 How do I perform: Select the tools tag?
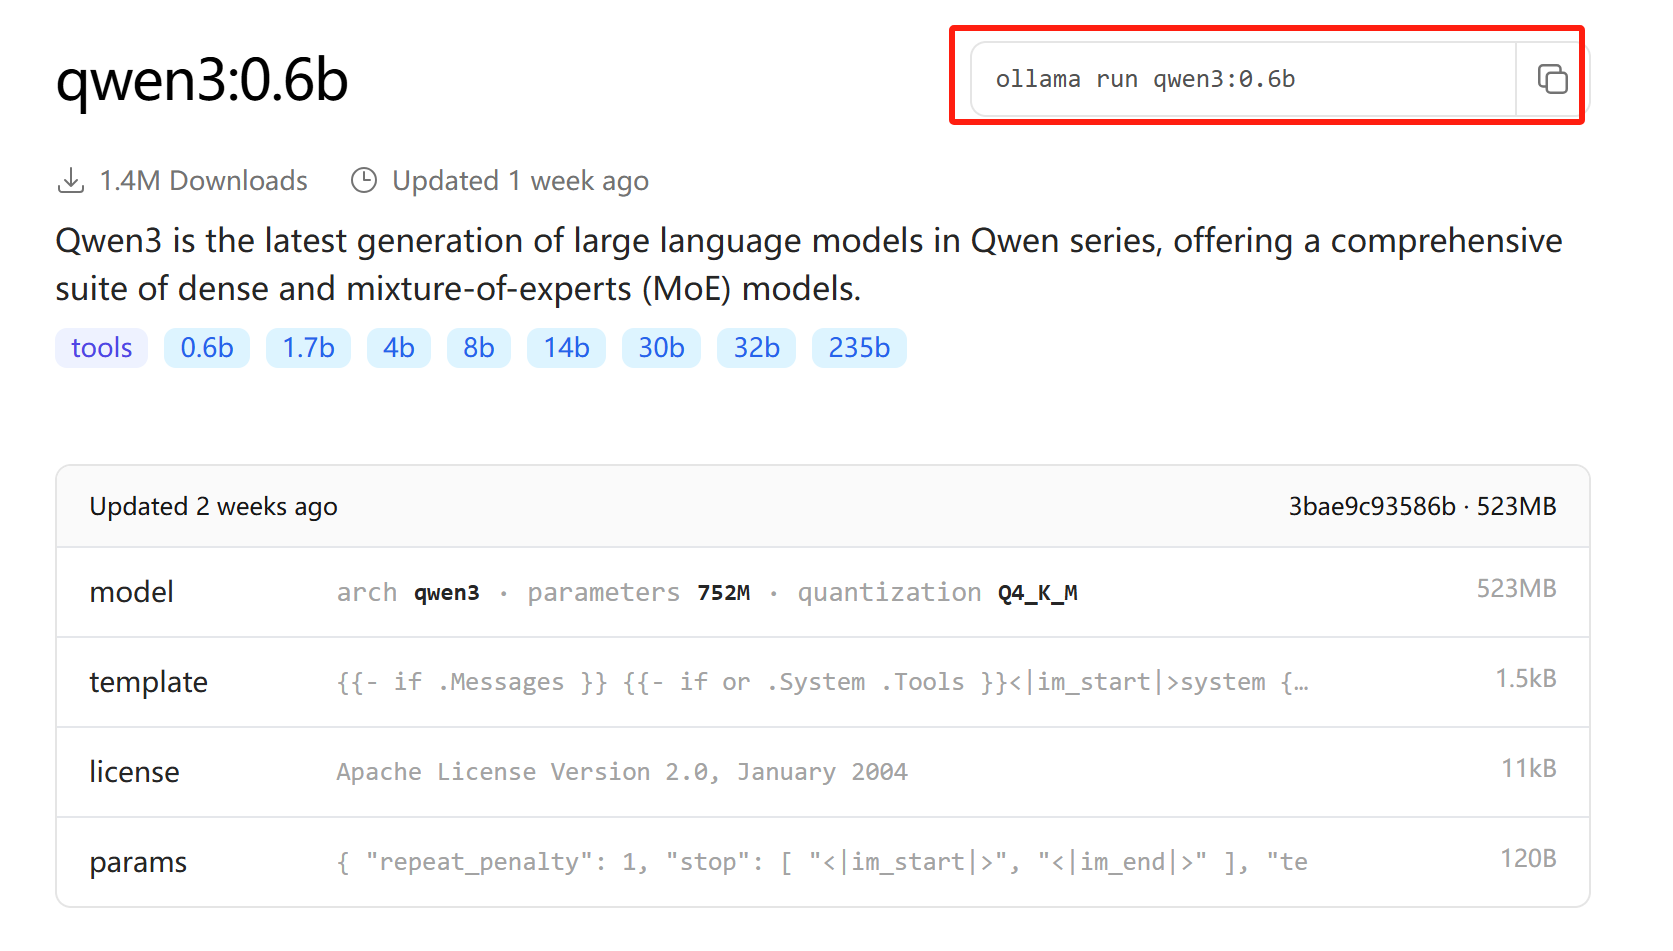point(101,348)
